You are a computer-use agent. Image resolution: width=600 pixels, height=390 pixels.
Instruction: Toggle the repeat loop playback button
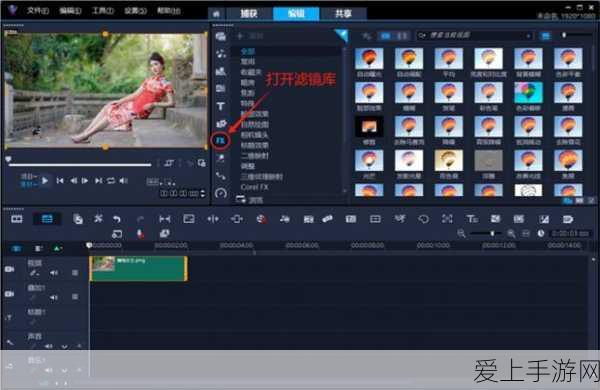point(111,181)
